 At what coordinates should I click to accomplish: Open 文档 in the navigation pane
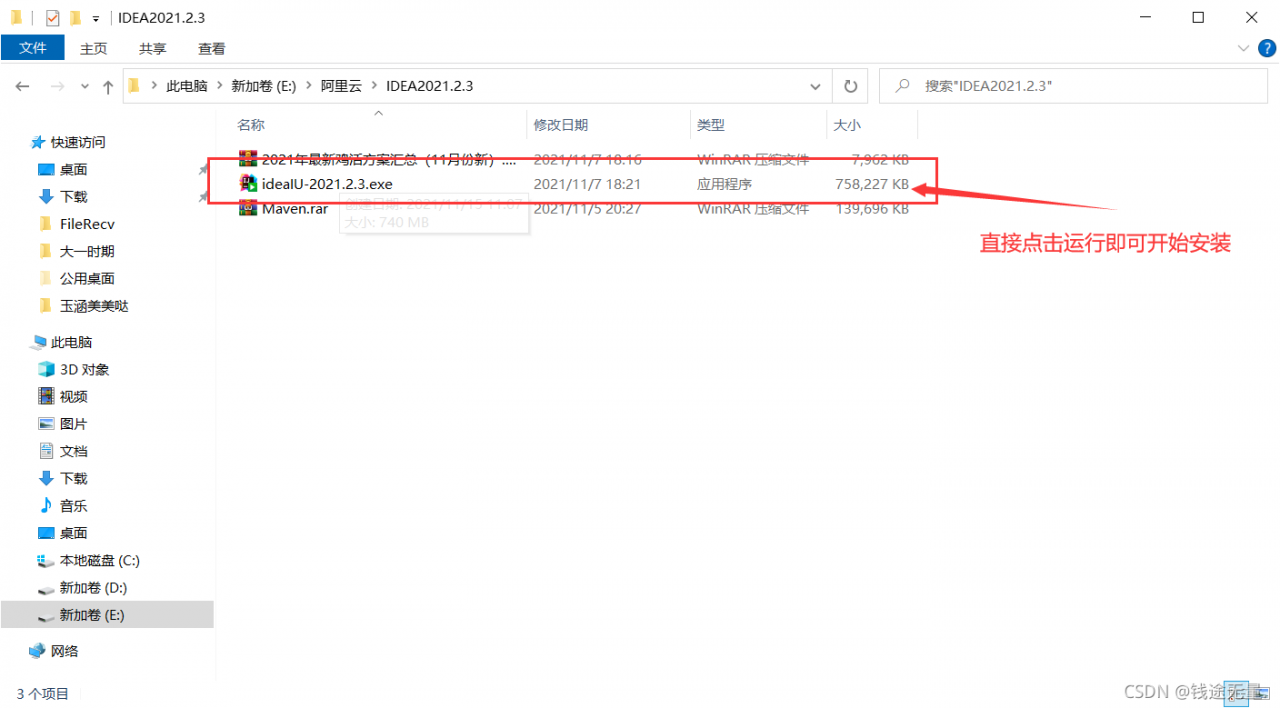(x=73, y=451)
